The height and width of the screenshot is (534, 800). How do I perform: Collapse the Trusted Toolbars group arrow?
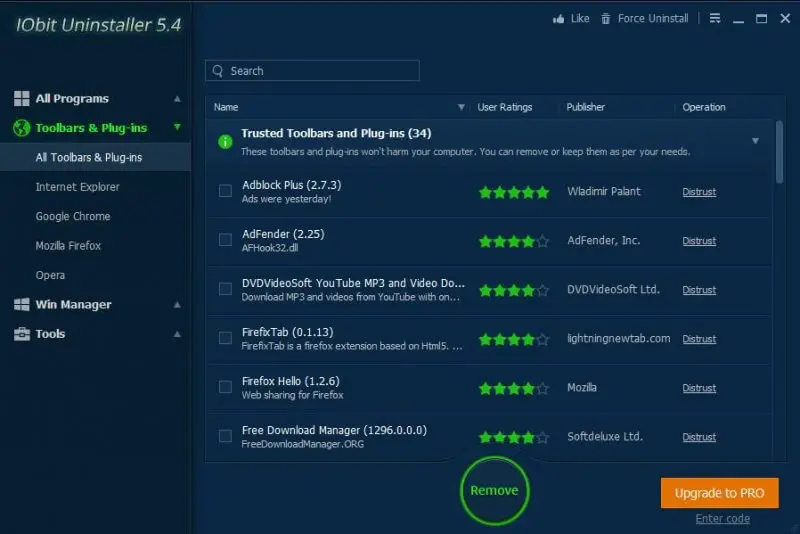[755, 141]
